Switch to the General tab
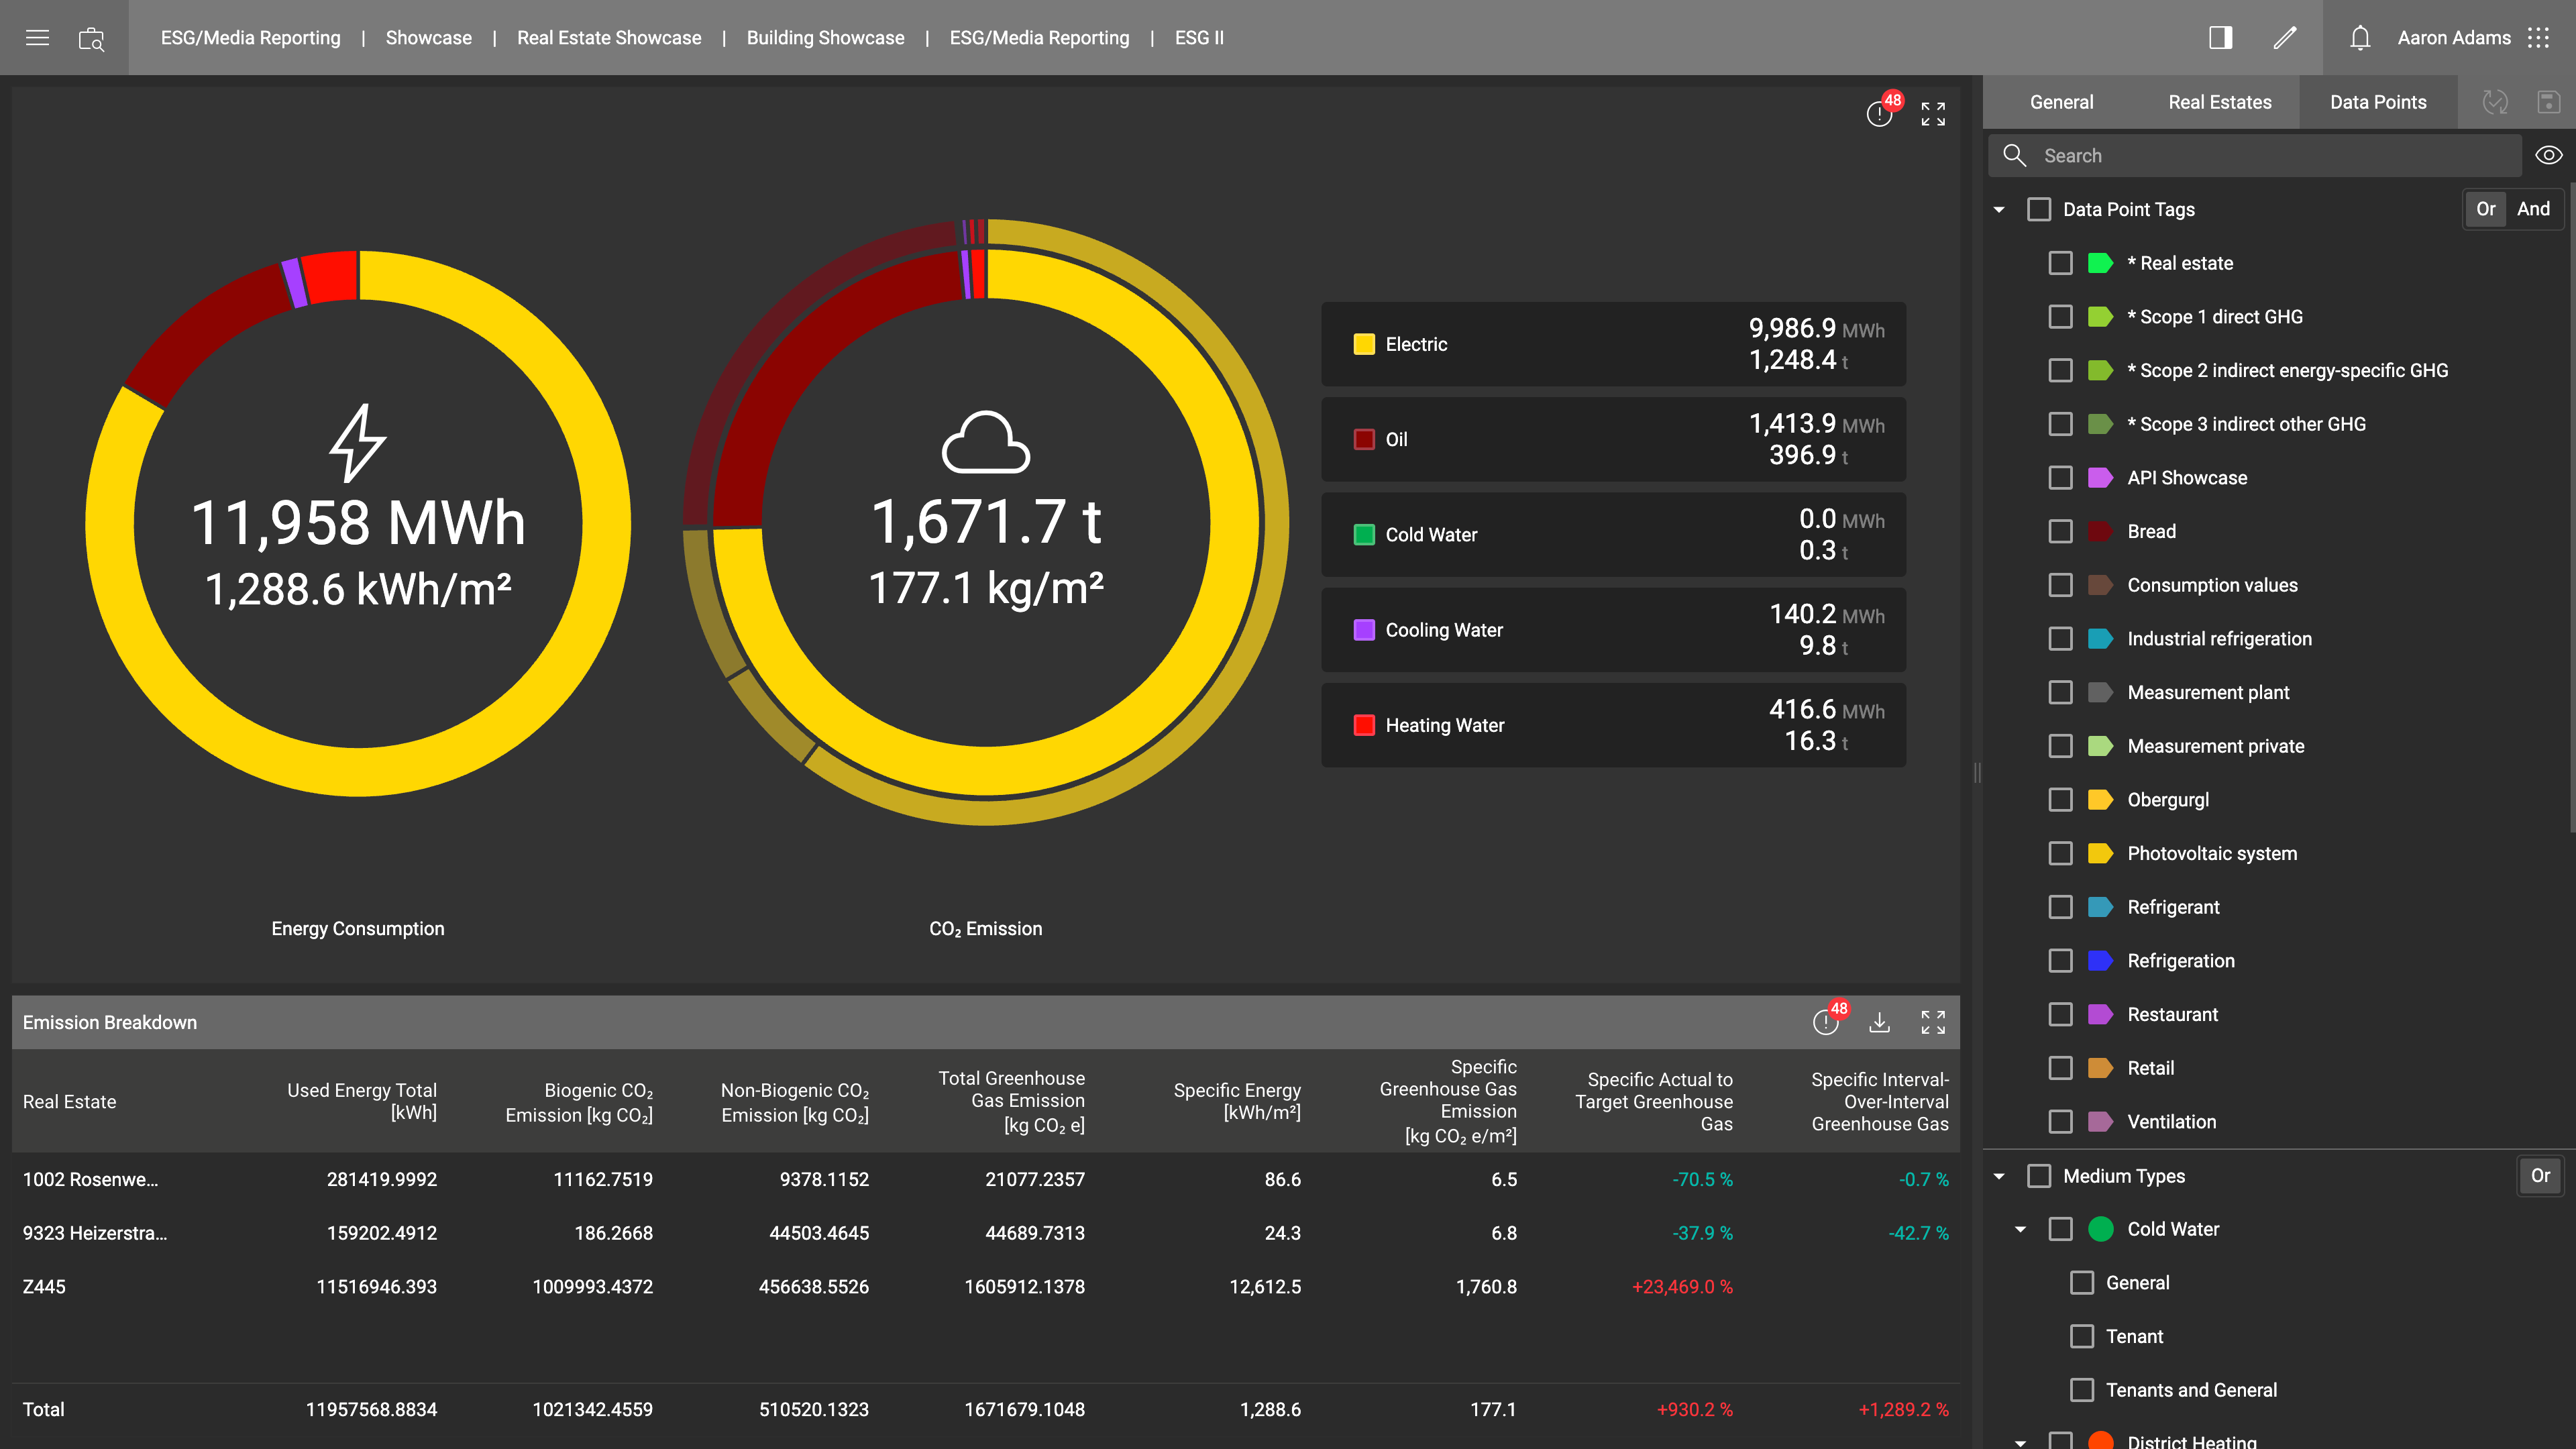2576x1449 pixels. point(2061,102)
